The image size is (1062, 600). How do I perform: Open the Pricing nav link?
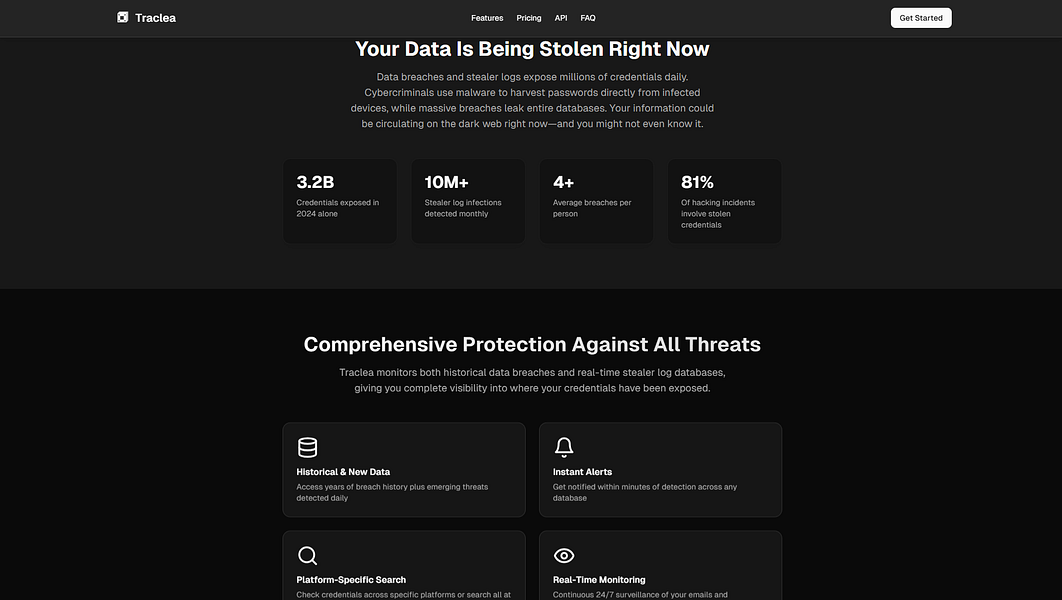[x=529, y=18]
